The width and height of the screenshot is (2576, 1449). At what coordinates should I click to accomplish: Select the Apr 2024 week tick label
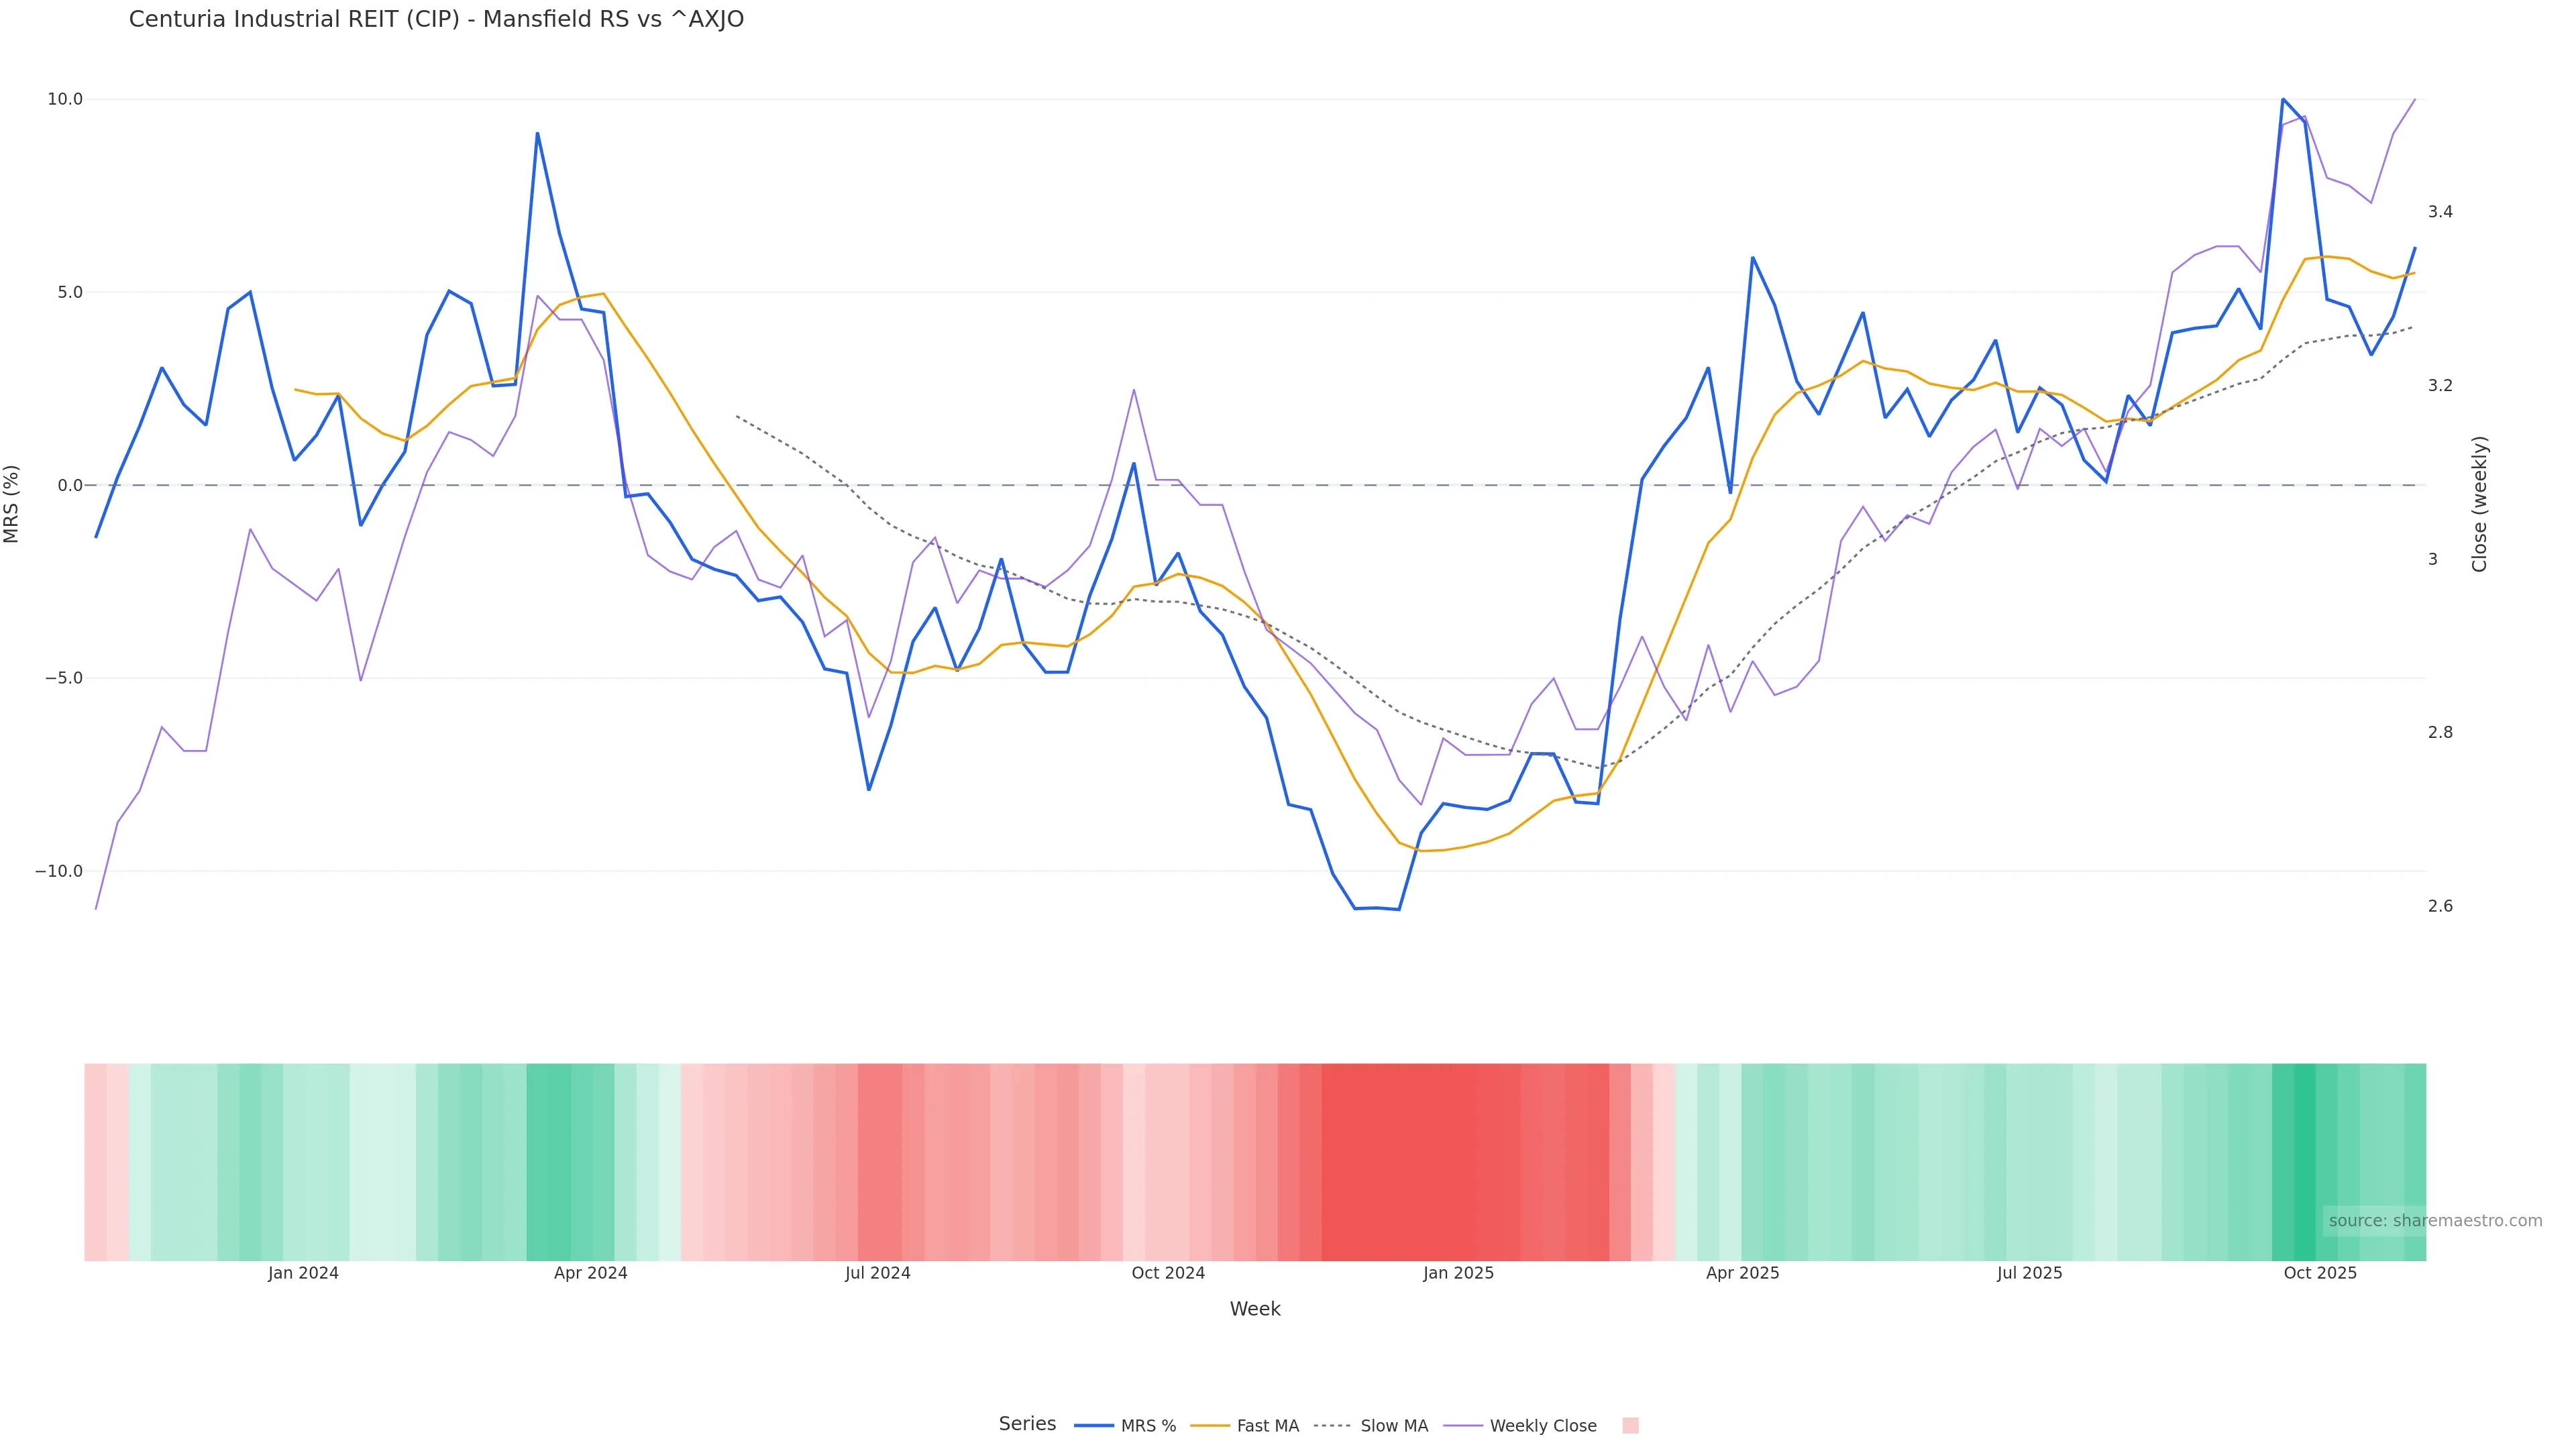[591, 1274]
